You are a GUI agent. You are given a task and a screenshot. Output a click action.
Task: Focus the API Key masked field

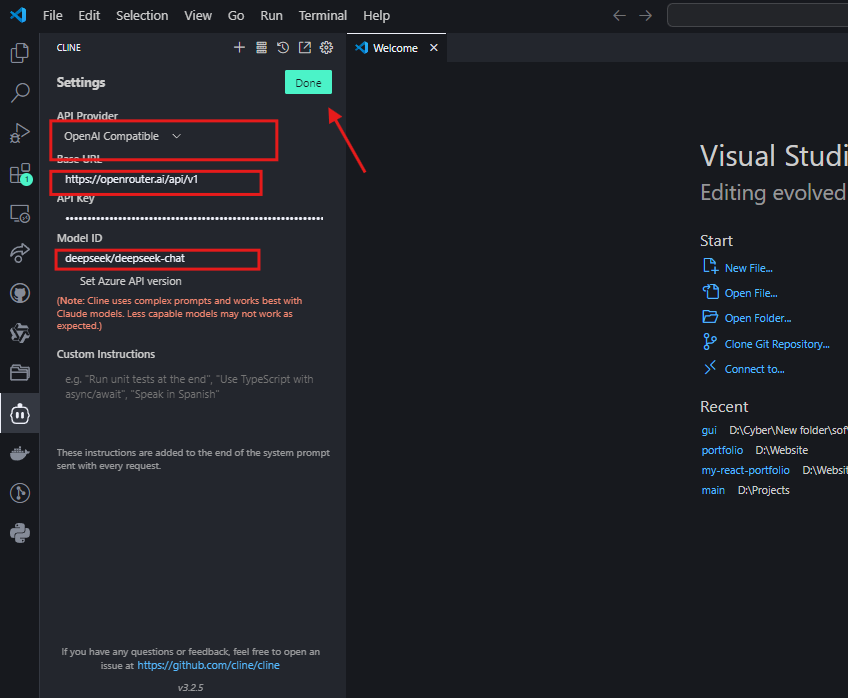[x=194, y=218]
